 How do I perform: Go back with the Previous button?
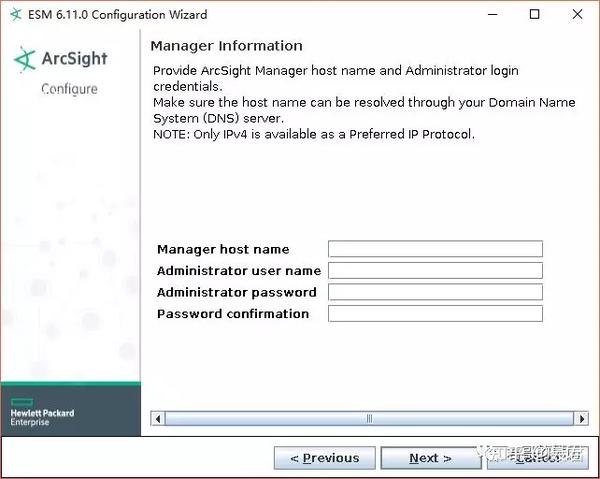point(325,458)
